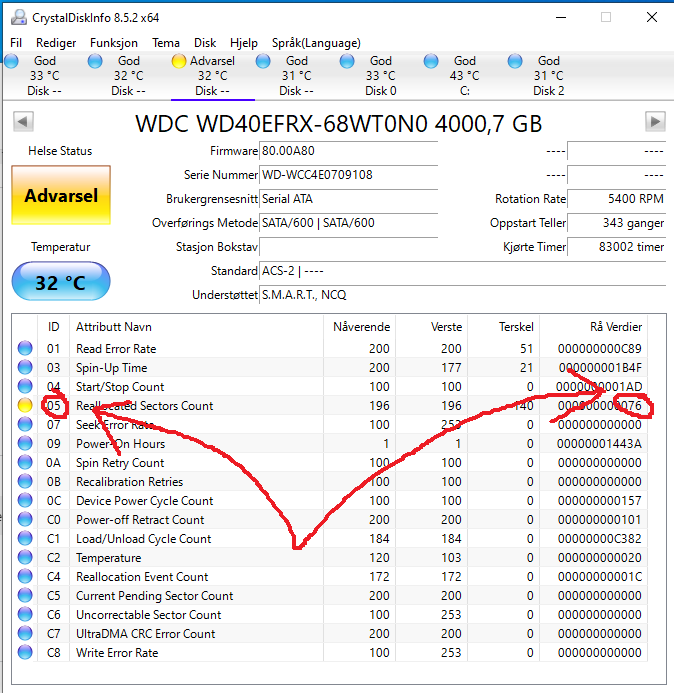Open the Hjelp menu
The height and width of the screenshot is (693, 674).
coord(244,43)
